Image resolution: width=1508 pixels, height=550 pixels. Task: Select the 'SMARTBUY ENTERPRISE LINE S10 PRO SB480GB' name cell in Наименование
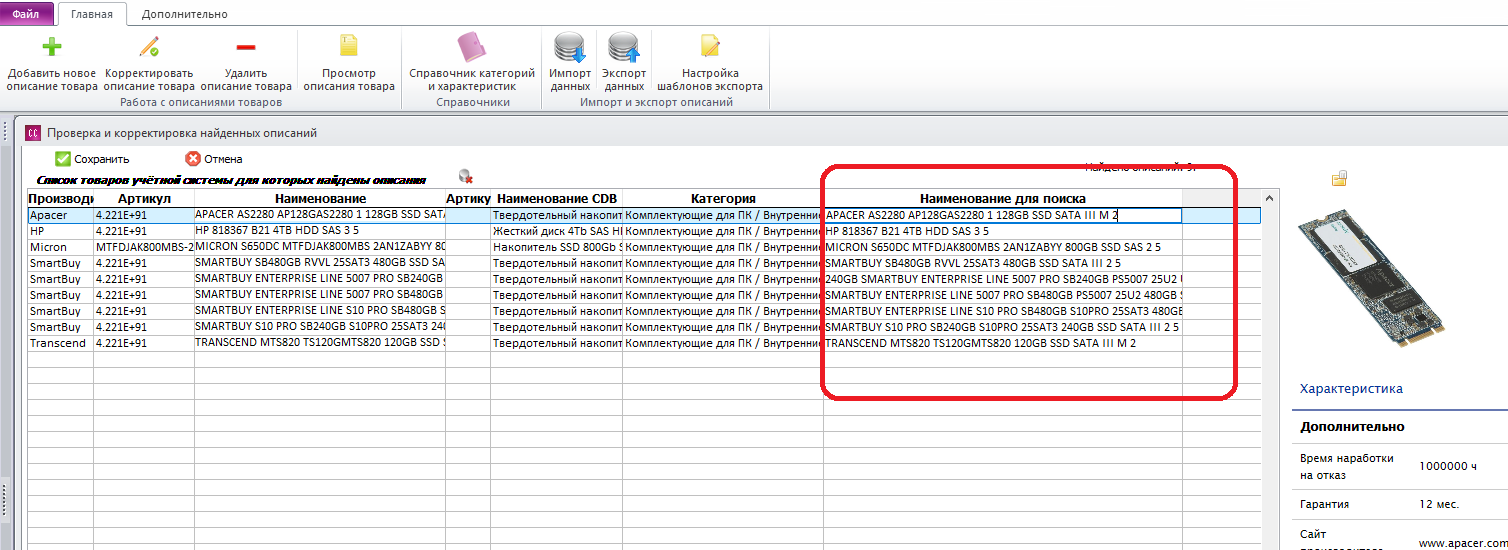[320, 311]
